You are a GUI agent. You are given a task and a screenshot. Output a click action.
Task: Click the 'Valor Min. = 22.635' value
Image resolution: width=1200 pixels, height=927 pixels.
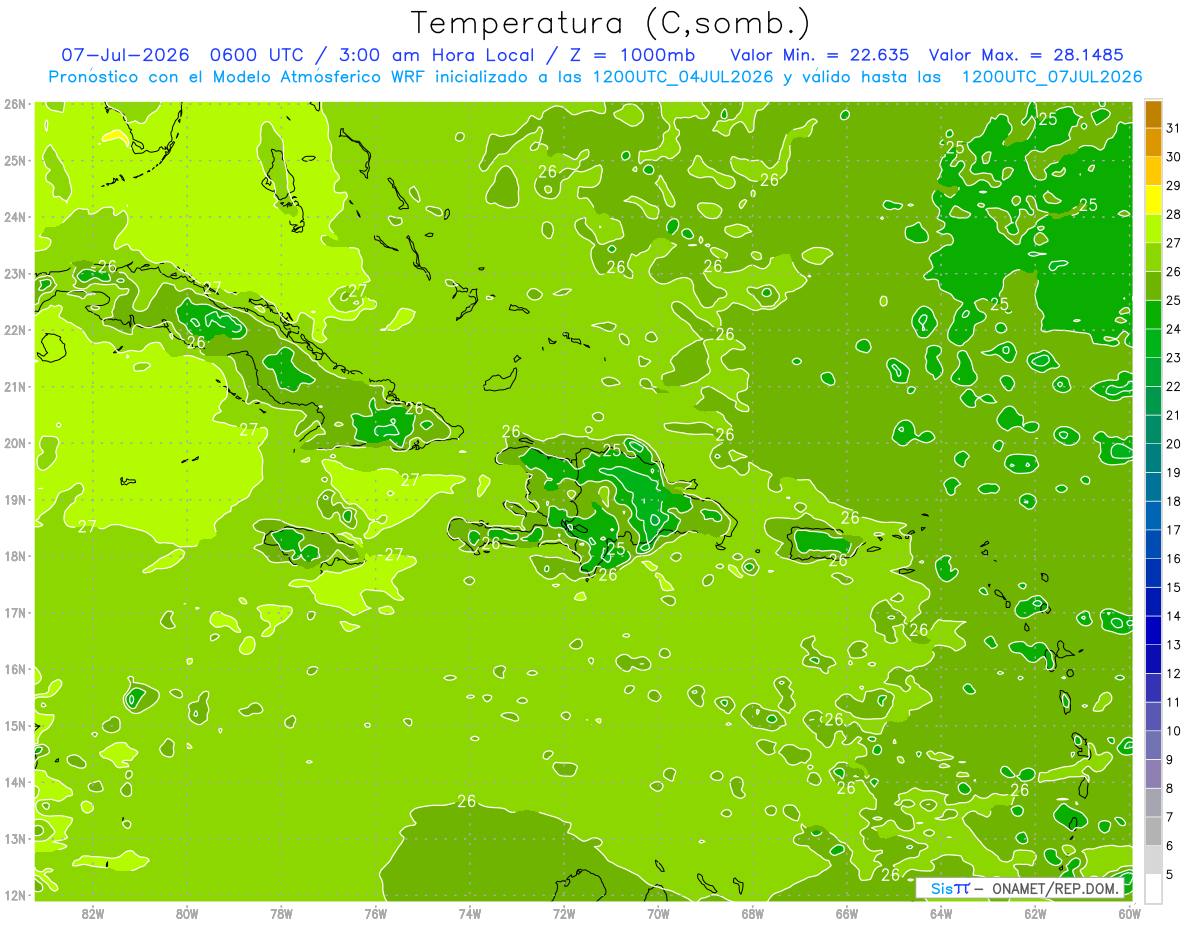click(x=820, y=55)
